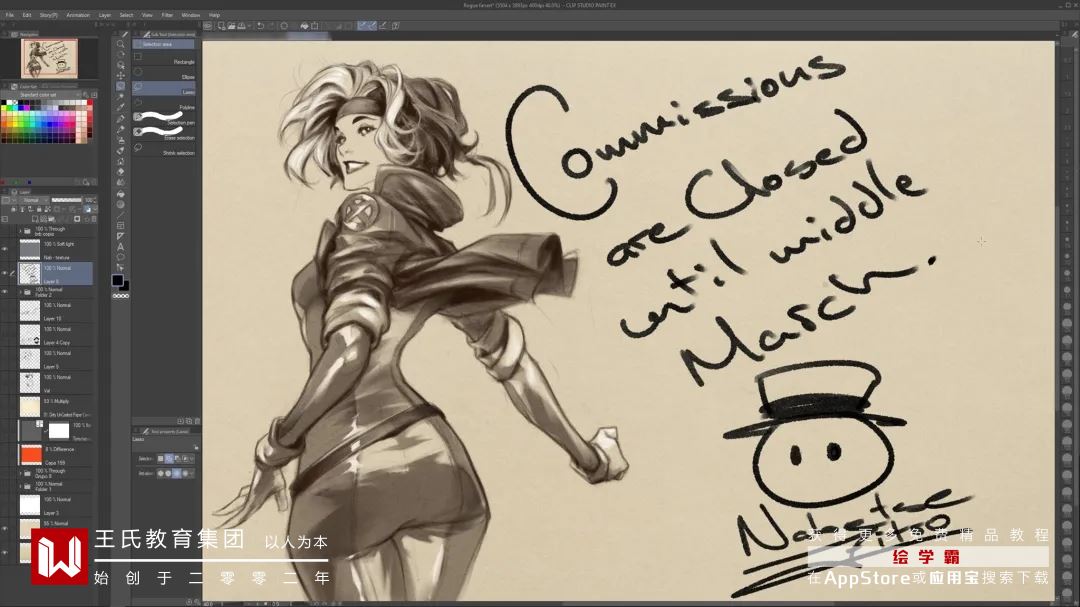Expand the Folder 1 layer group
Screen dimensions: 1080x607
pos(20,486)
